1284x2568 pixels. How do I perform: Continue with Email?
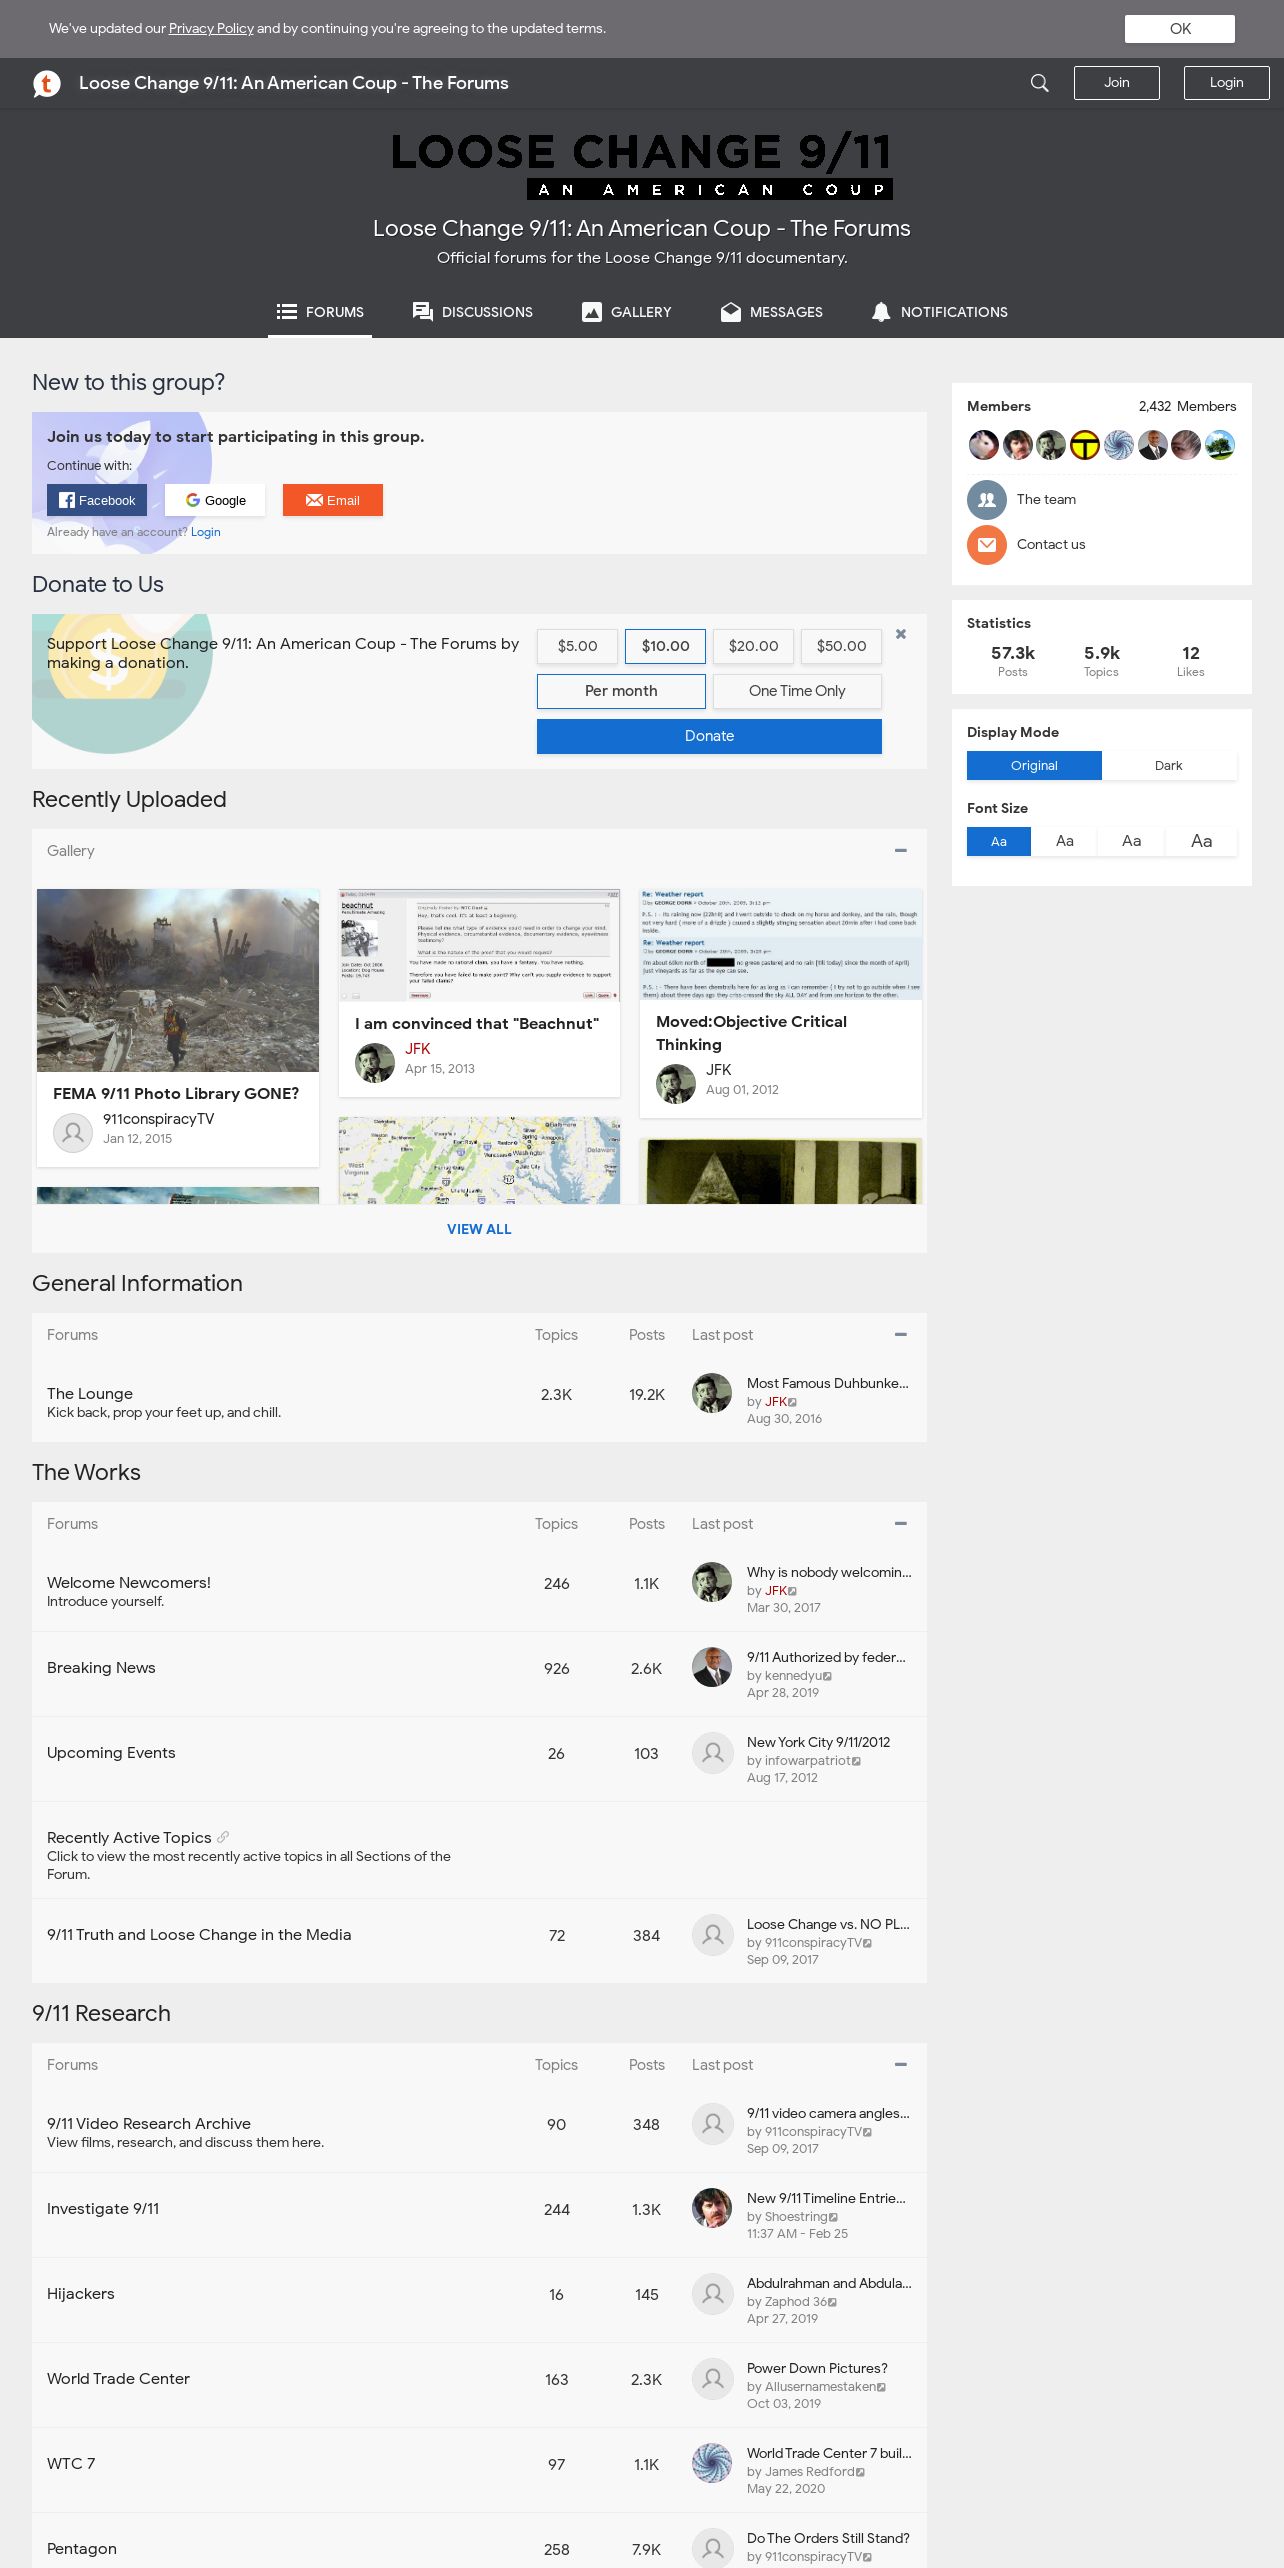click(333, 500)
